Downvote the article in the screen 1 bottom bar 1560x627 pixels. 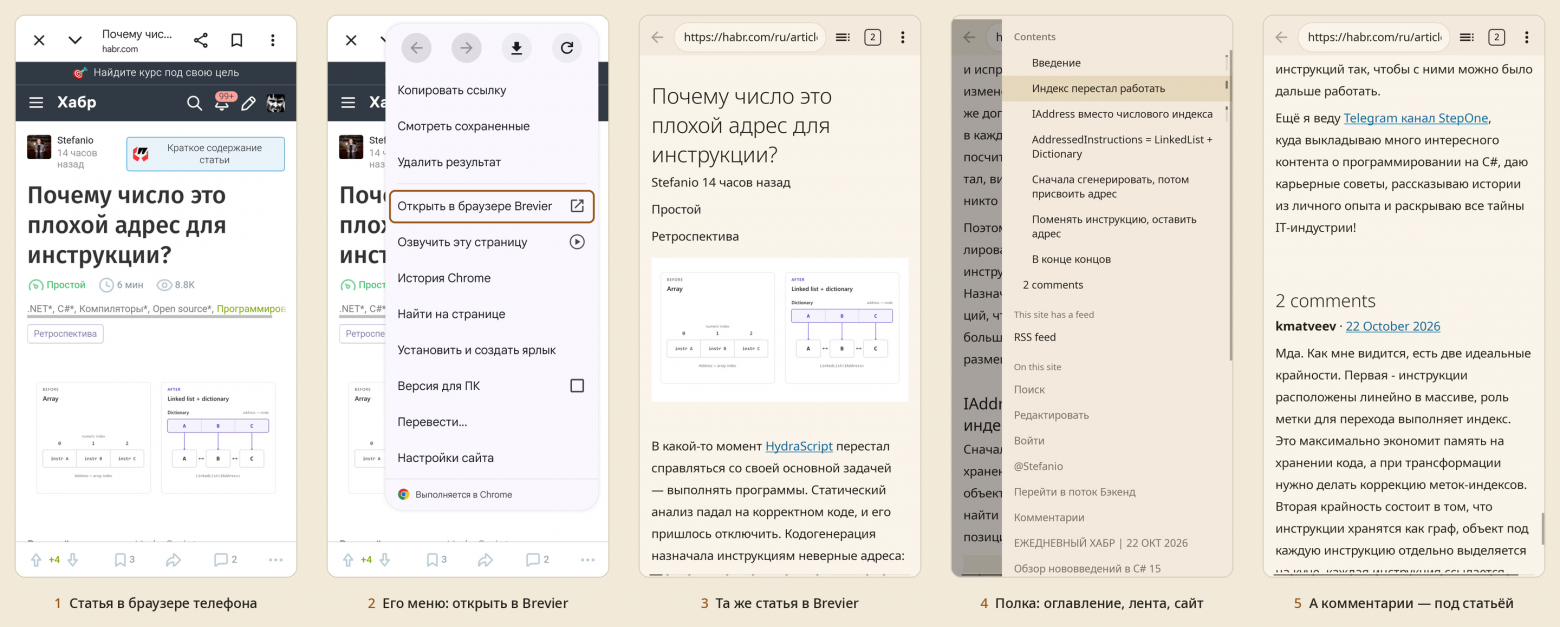pos(72,560)
